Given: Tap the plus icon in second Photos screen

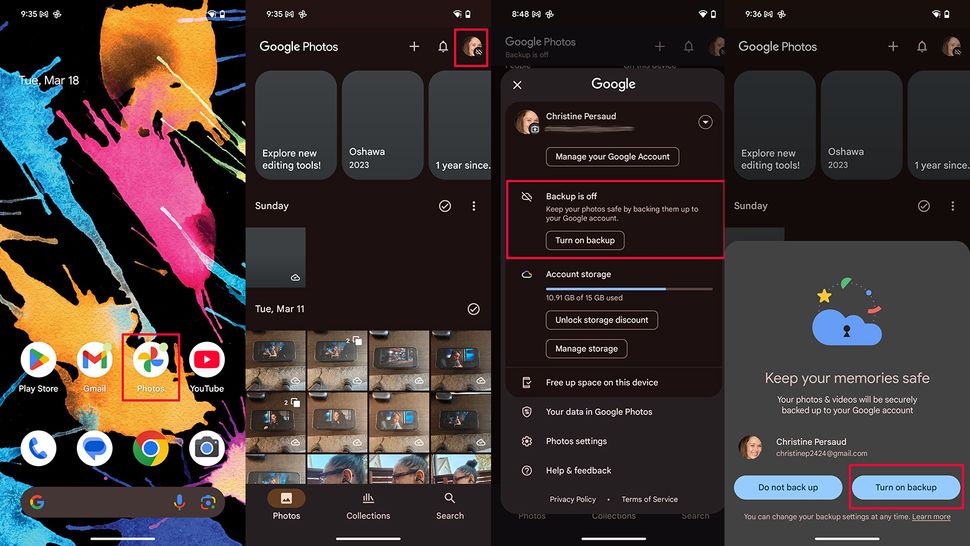Looking at the screenshot, I should tap(414, 46).
